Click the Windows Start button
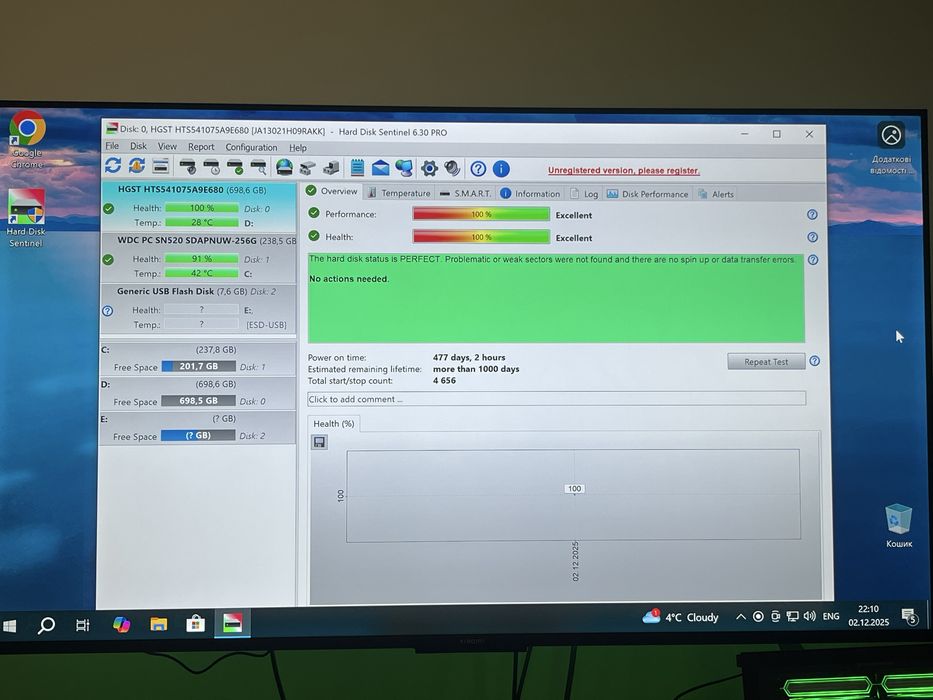933x700 pixels. coord(10,626)
